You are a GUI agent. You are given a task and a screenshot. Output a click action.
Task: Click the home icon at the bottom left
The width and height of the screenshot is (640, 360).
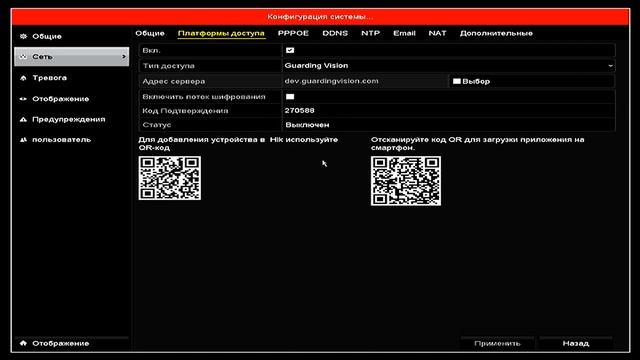point(23,343)
